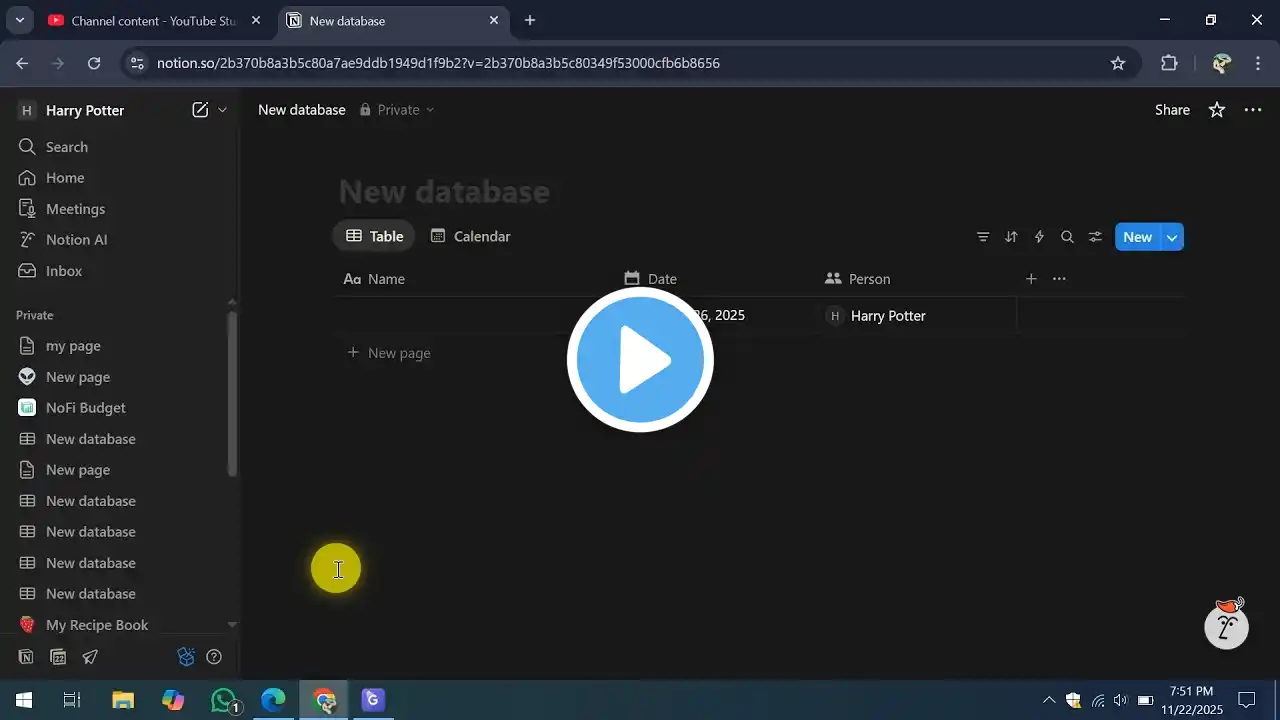Screen dimensions: 1280x720
Task: Open the Chrome three-dot menu
Action: click(x=1258, y=63)
